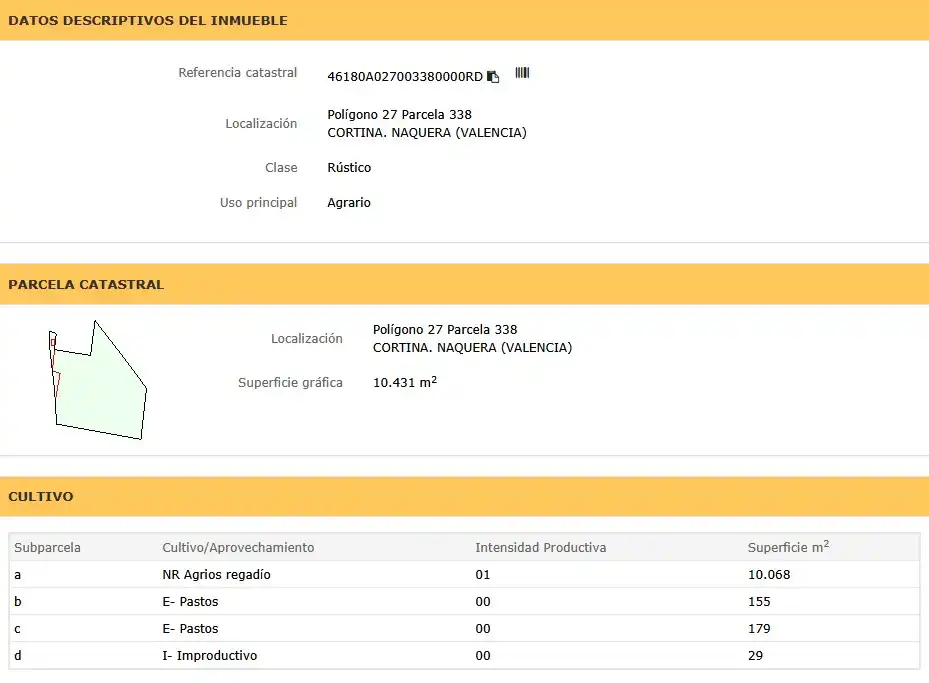Copy the cadastral reference with clipboard icon
Image resolution: width=929 pixels, height=683 pixels.
[x=493, y=77]
